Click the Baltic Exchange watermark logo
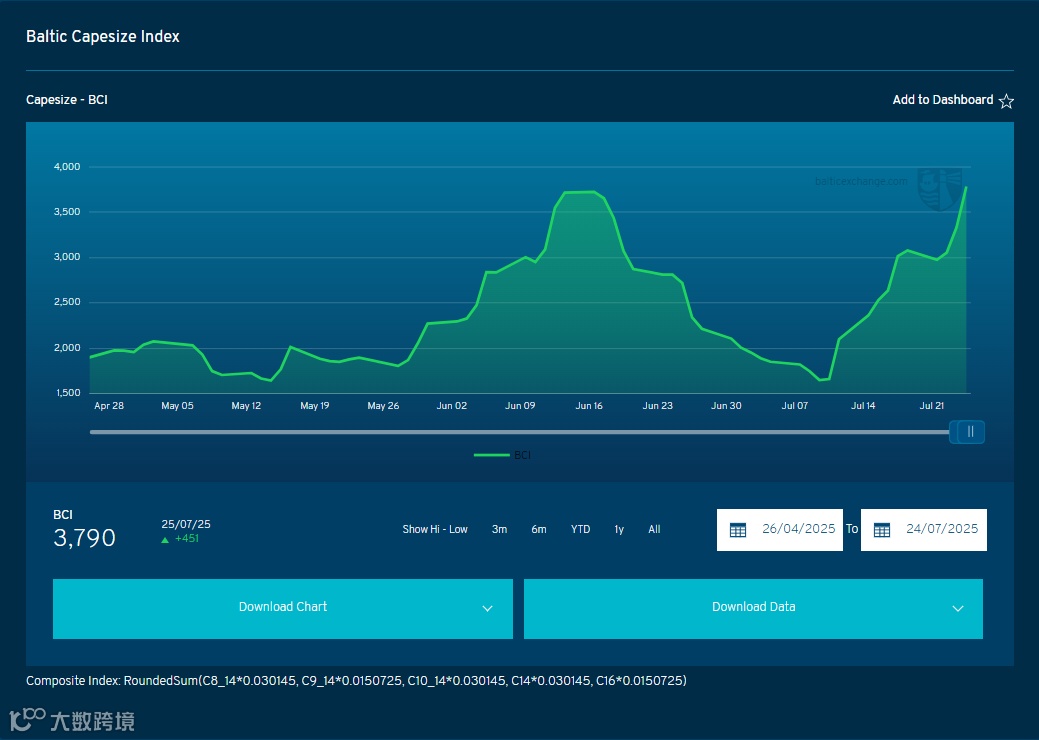 [x=939, y=189]
